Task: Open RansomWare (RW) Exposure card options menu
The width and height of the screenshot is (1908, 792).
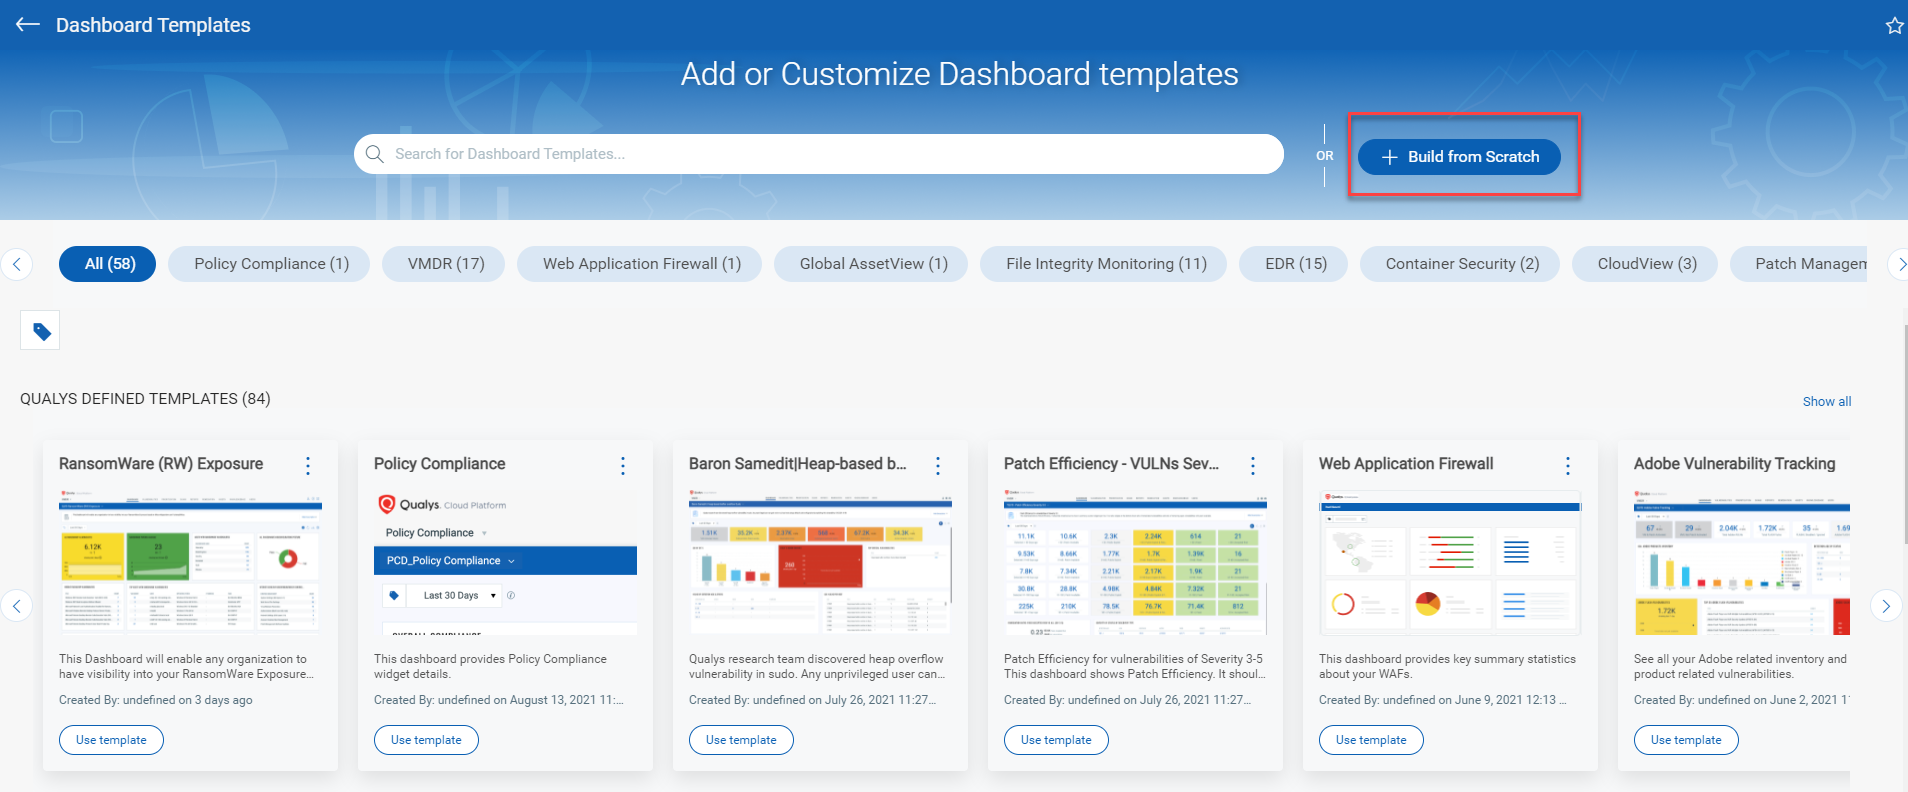Action: 308,465
